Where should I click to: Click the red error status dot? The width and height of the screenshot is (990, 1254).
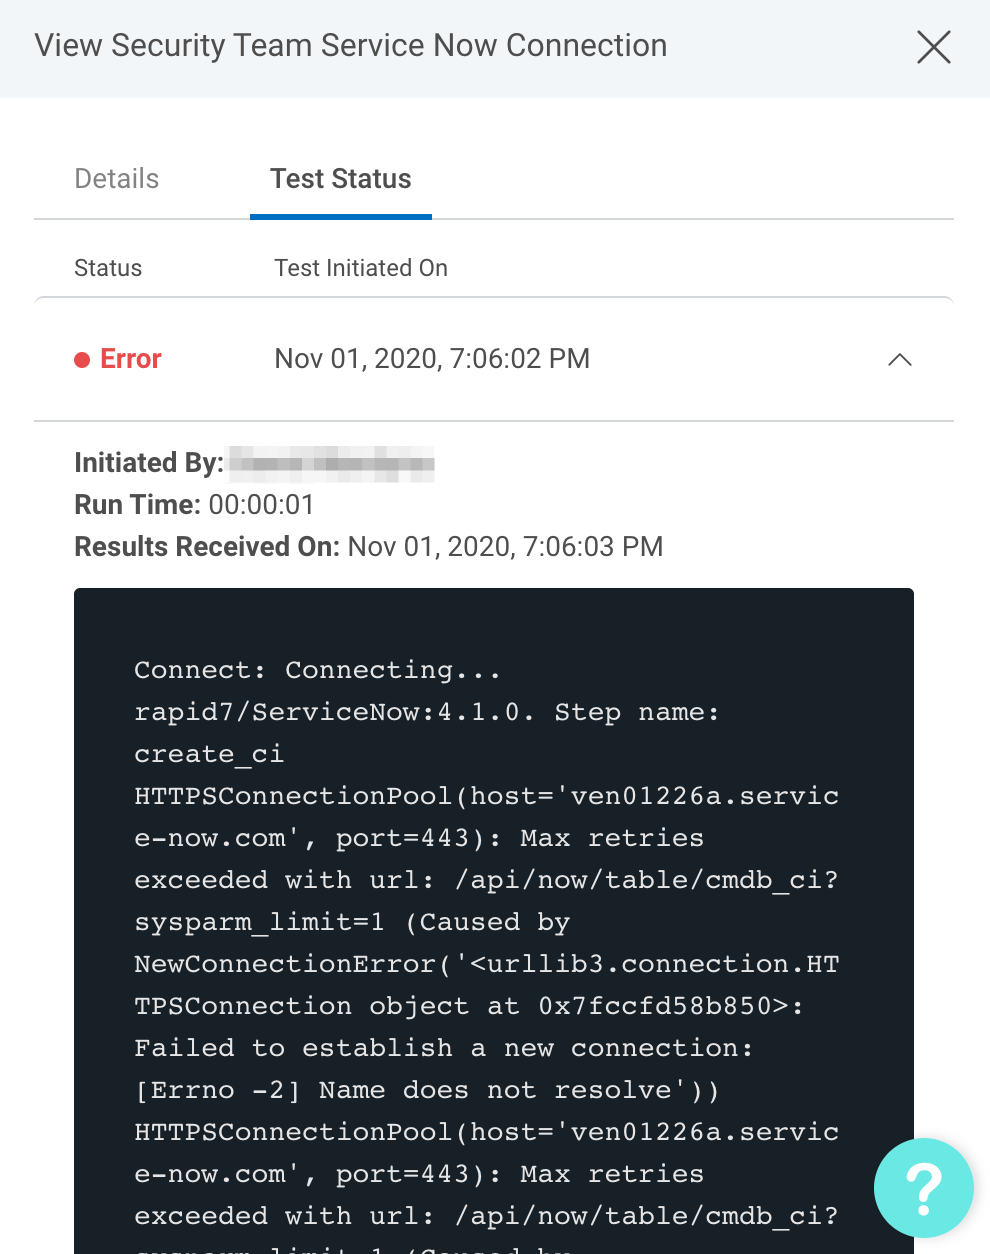tap(82, 360)
